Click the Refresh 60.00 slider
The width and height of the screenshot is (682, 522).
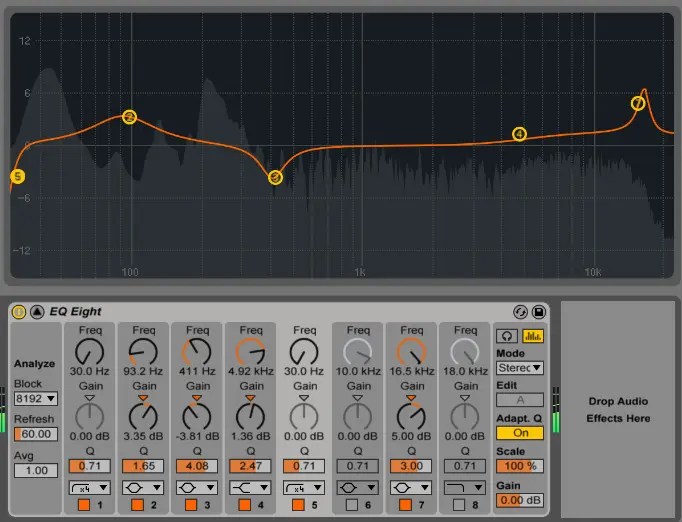(36, 434)
